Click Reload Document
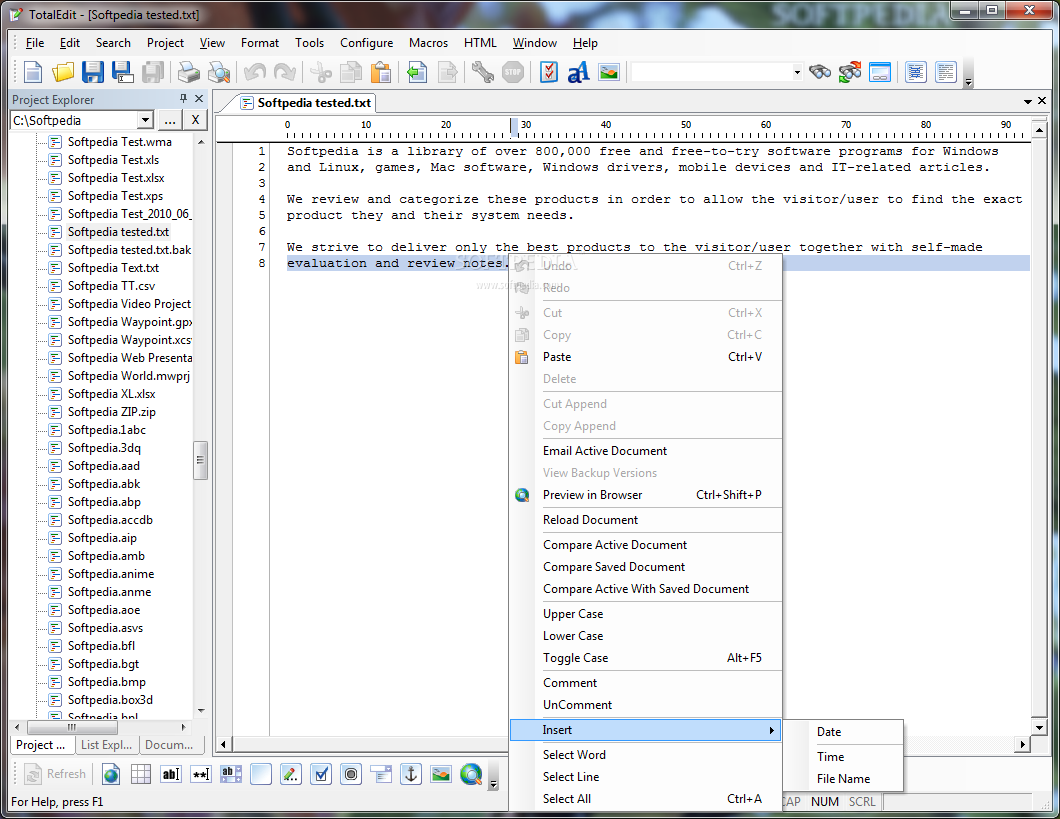The height and width of the screenshot is (819, 1060). (646, 520)
